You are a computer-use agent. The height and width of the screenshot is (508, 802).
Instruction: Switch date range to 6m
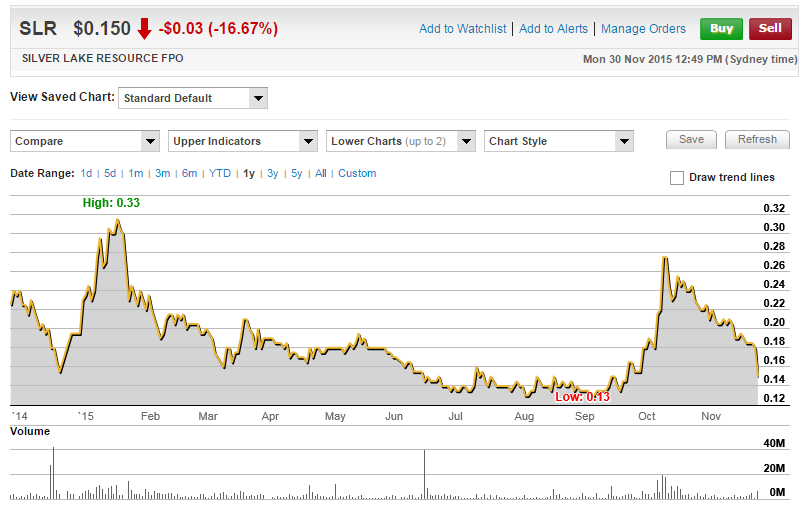pyautogui.click(x=190, y=173)
